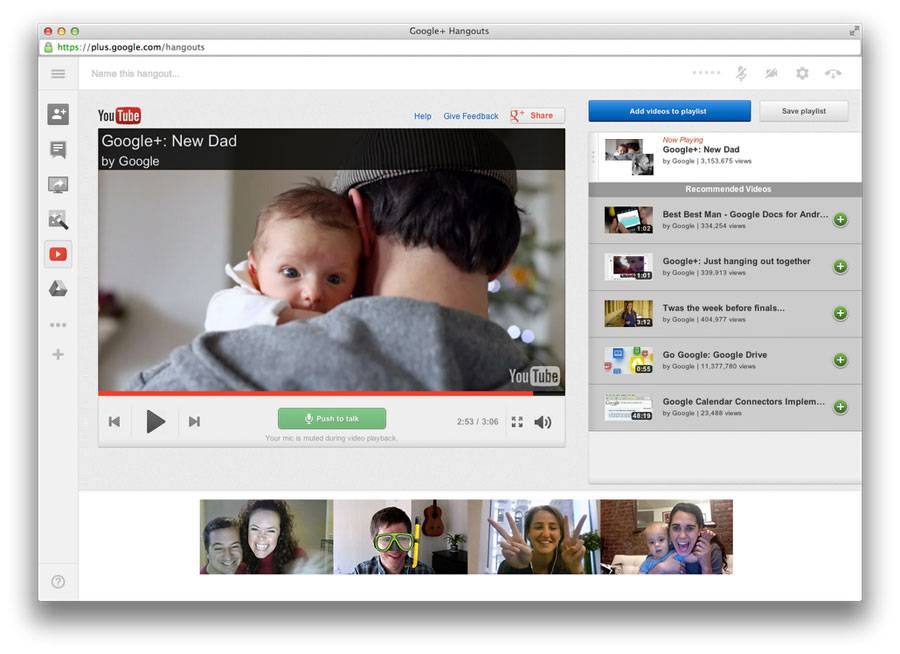The image size is (900, 654).
Task: Open Best Best Man video thumbnail
Action: [629, 220]
